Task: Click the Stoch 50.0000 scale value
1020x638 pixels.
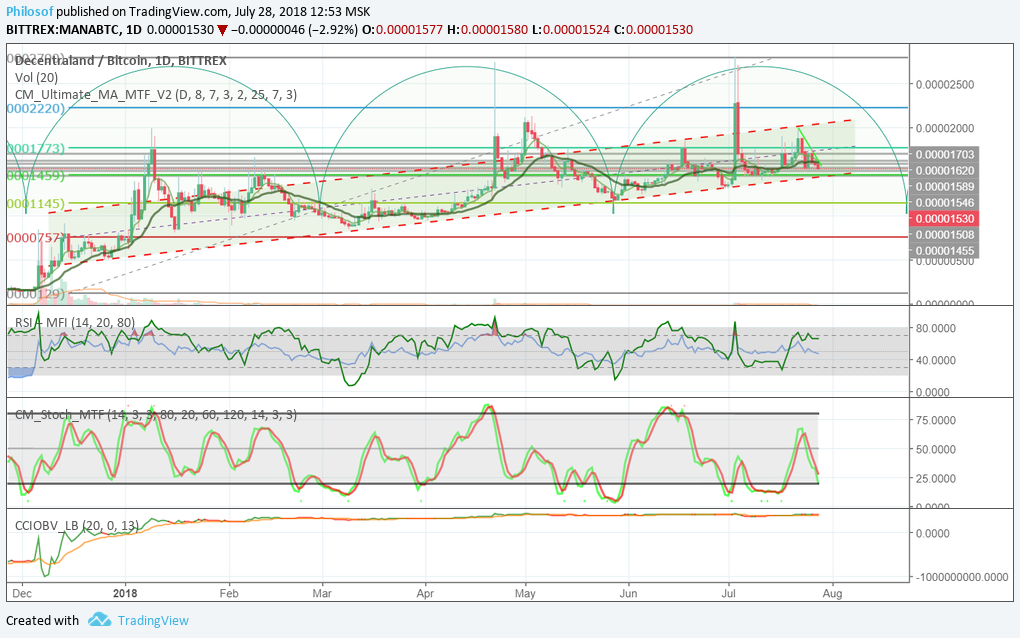Action: 935,449
